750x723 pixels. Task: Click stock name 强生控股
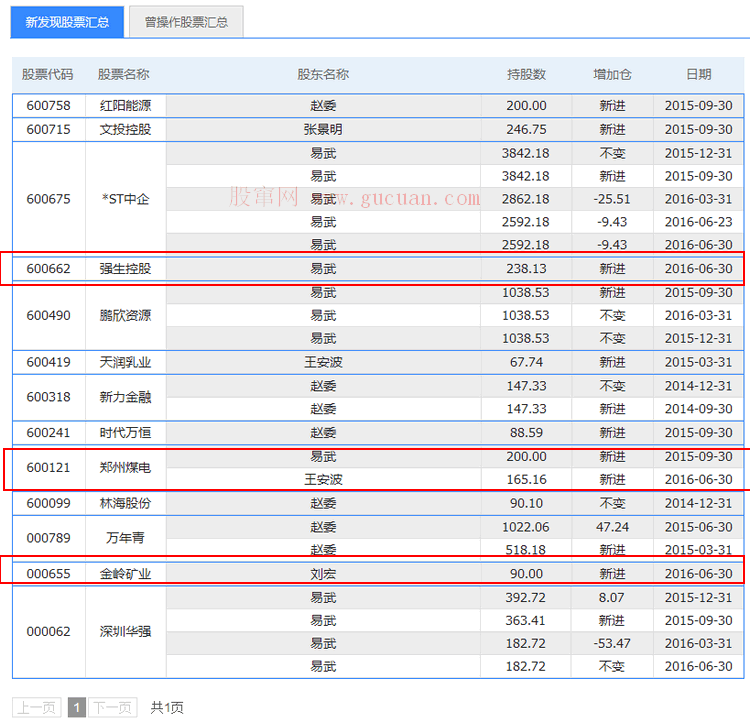125,269
